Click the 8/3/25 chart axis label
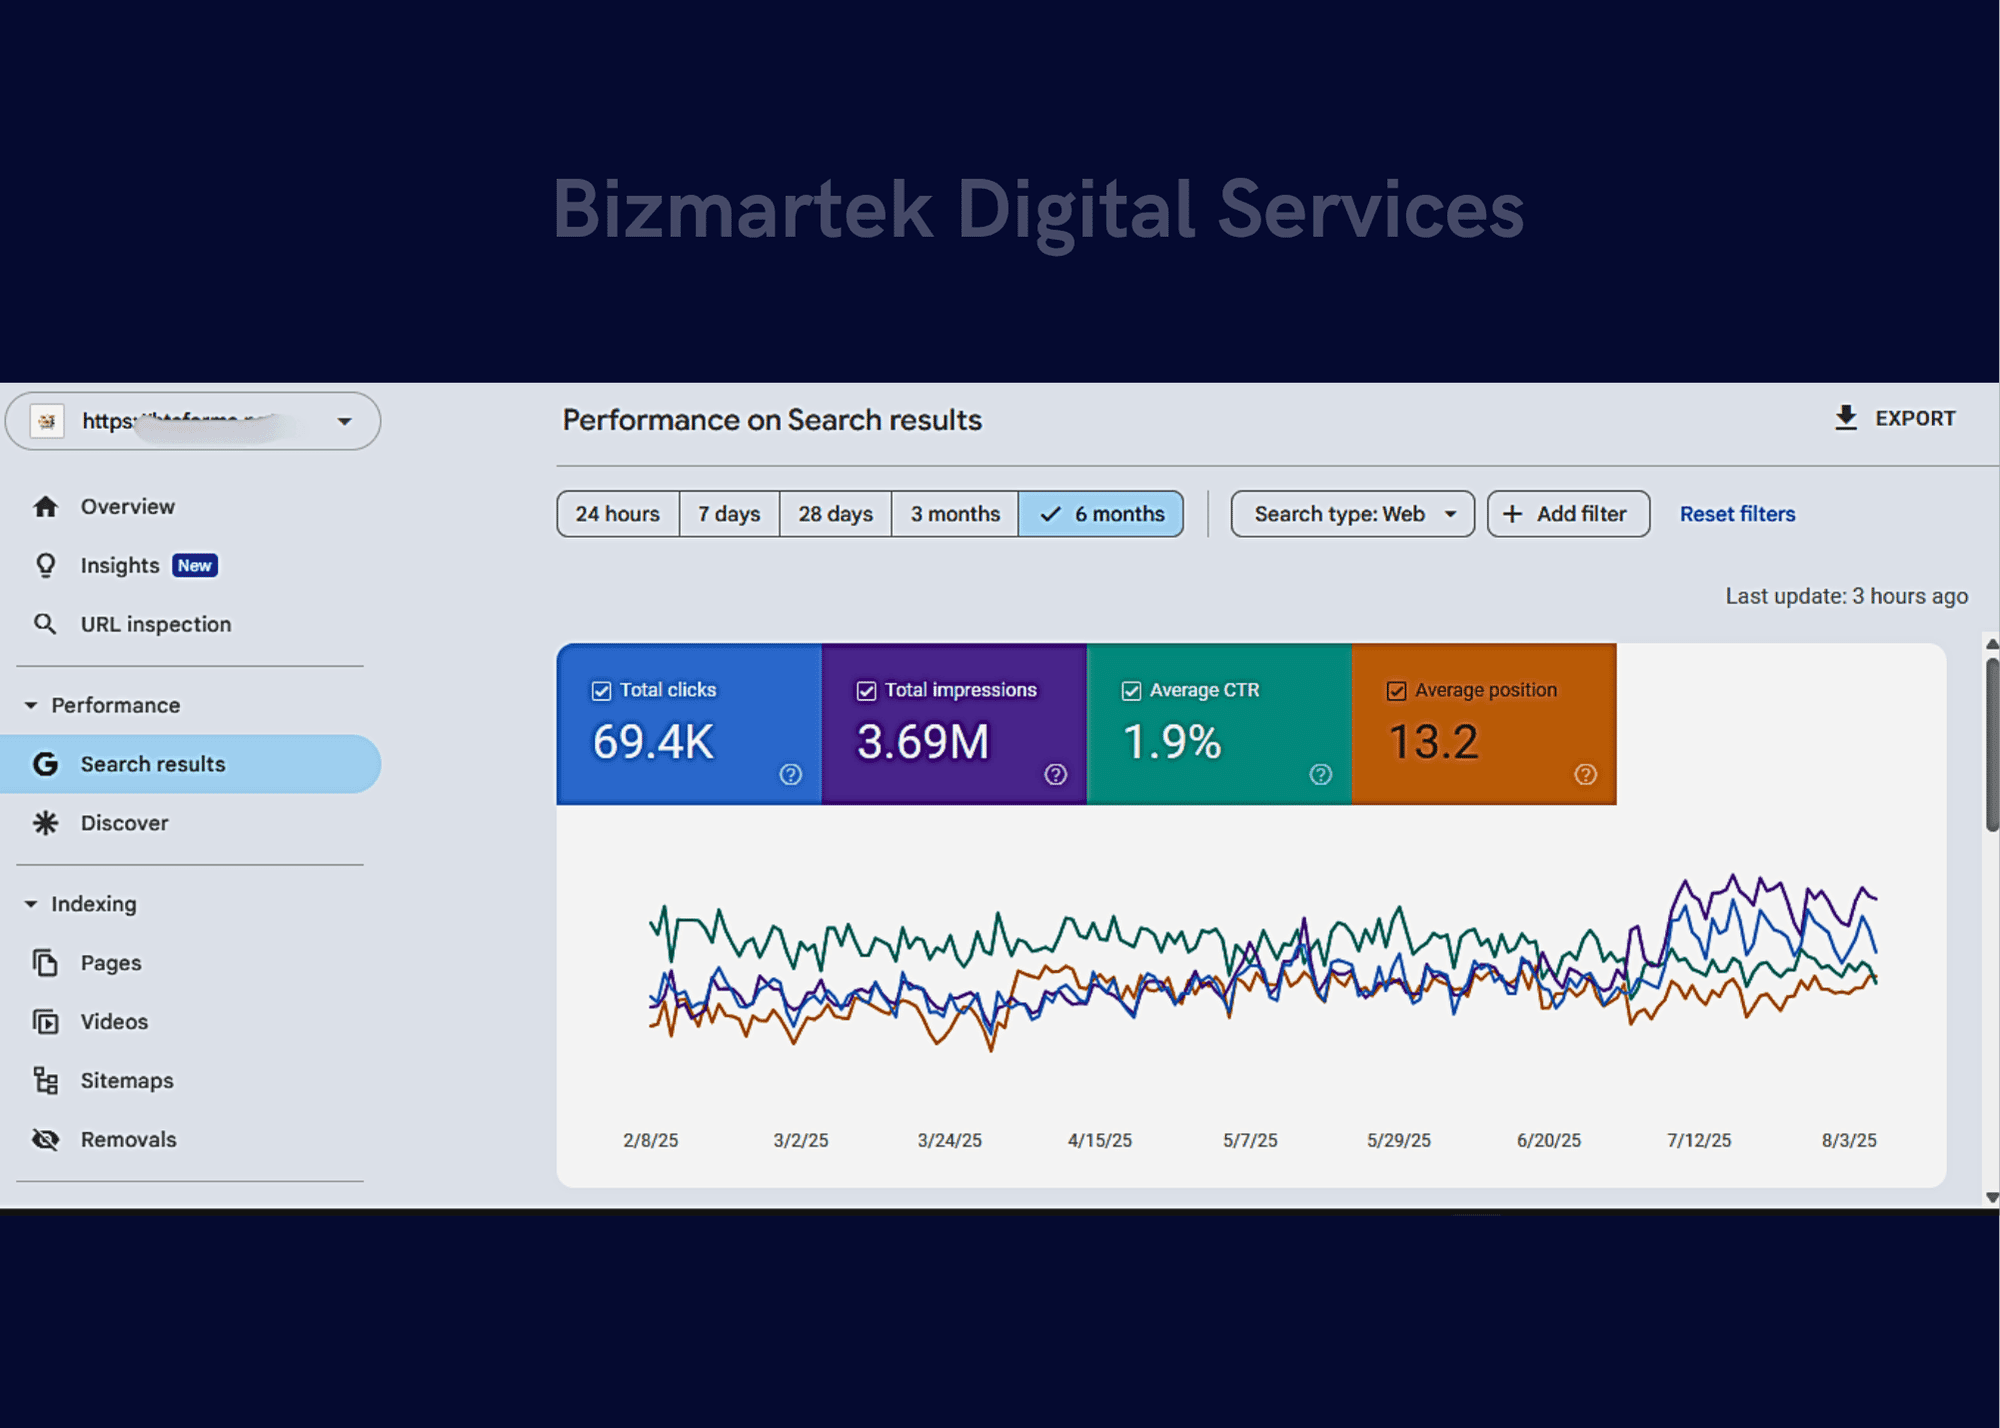 coord(1849,1141)
